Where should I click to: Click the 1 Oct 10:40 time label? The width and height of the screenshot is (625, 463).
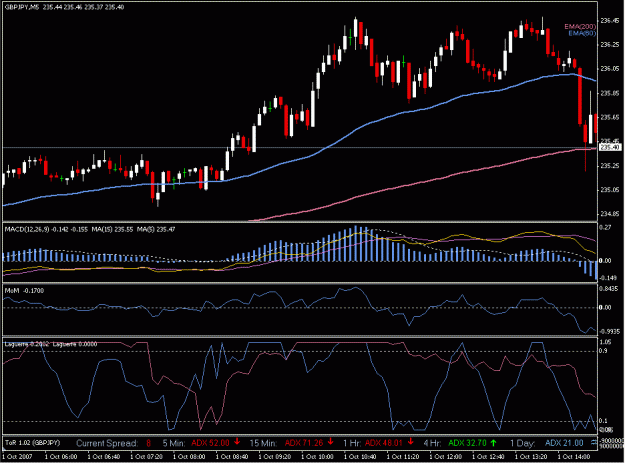360,457
